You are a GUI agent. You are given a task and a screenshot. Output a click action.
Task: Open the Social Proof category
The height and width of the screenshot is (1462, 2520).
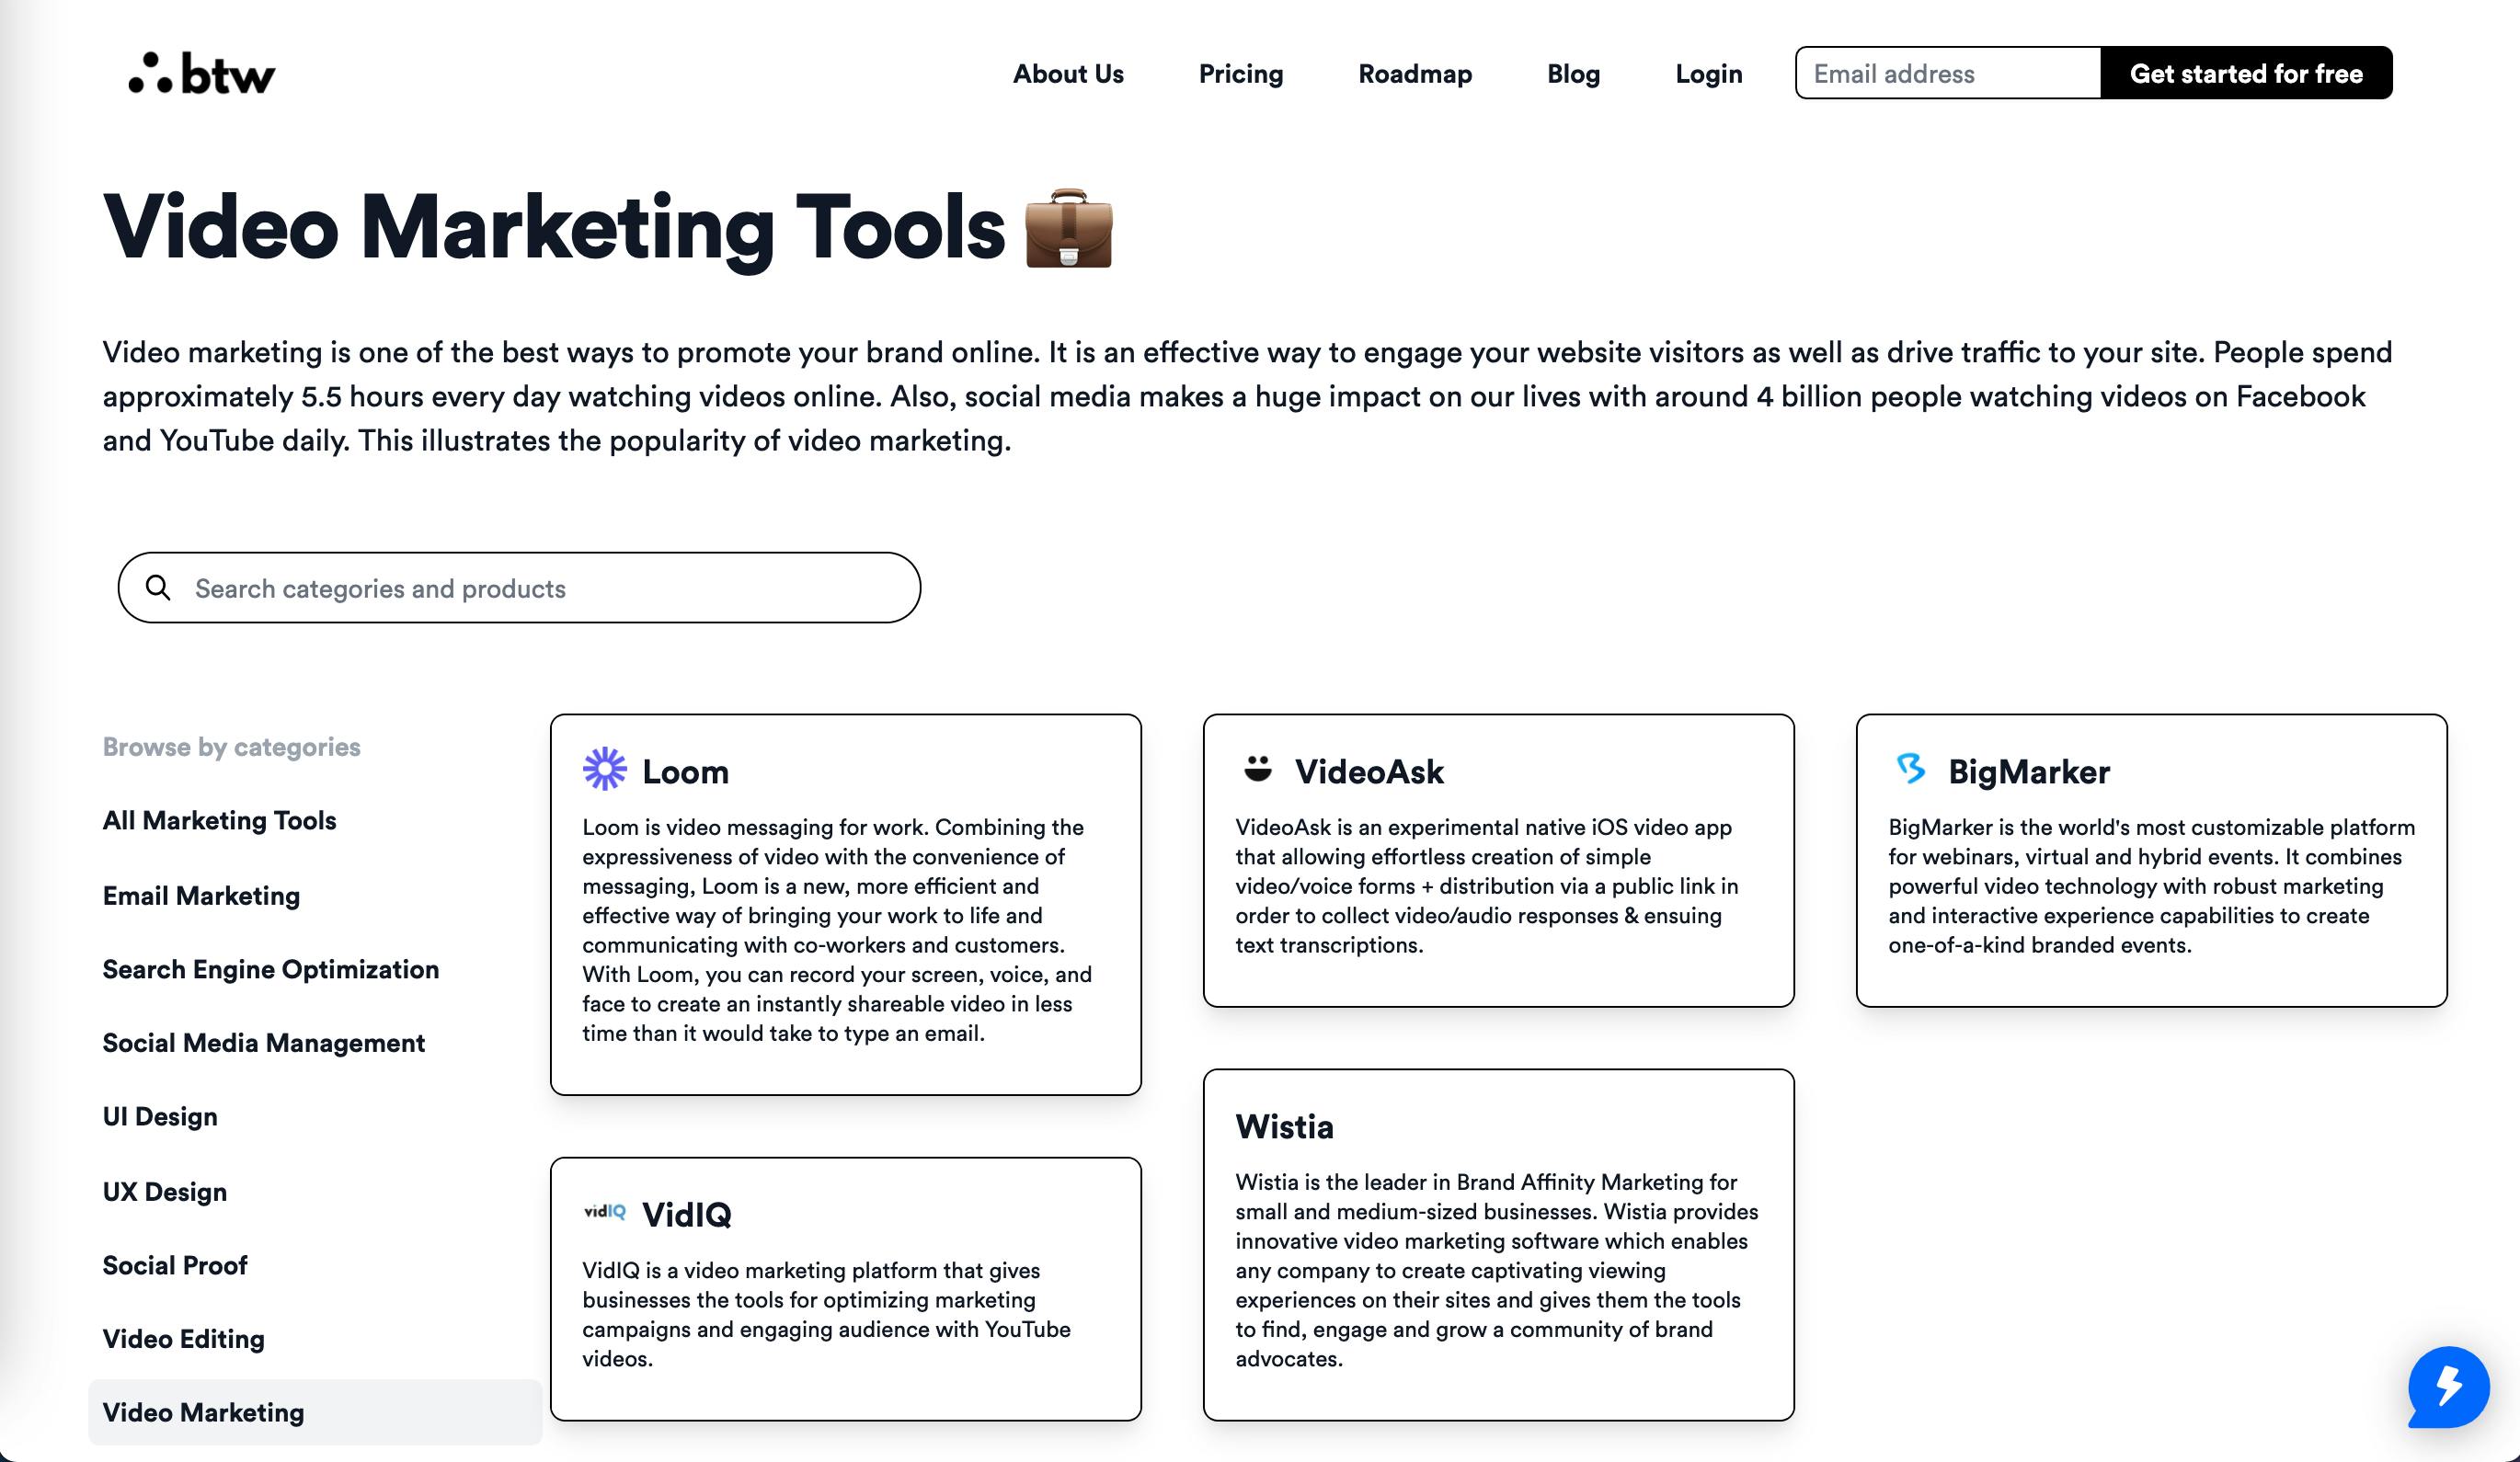point(175,1265)
